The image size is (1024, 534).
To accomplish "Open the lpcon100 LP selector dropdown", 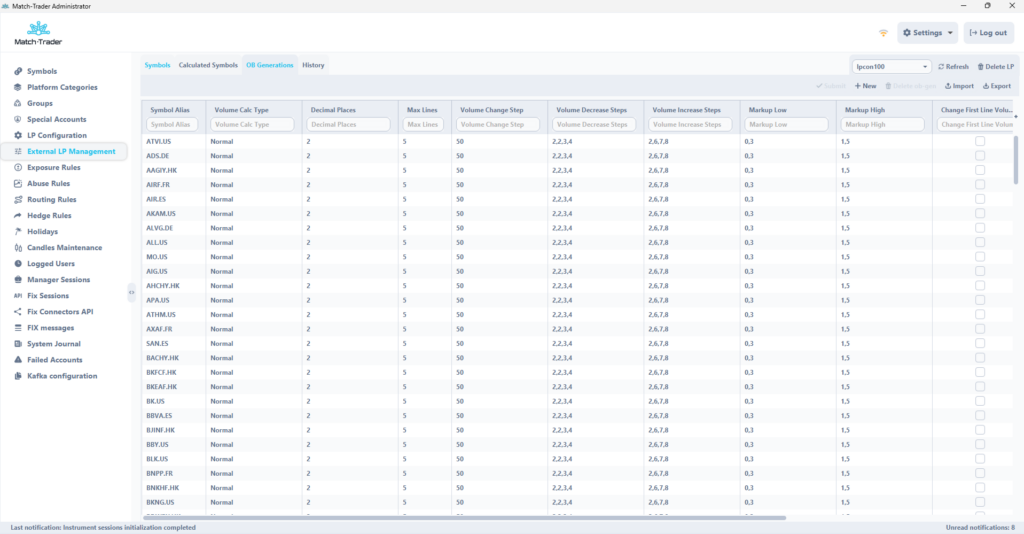I will (891, 67).
